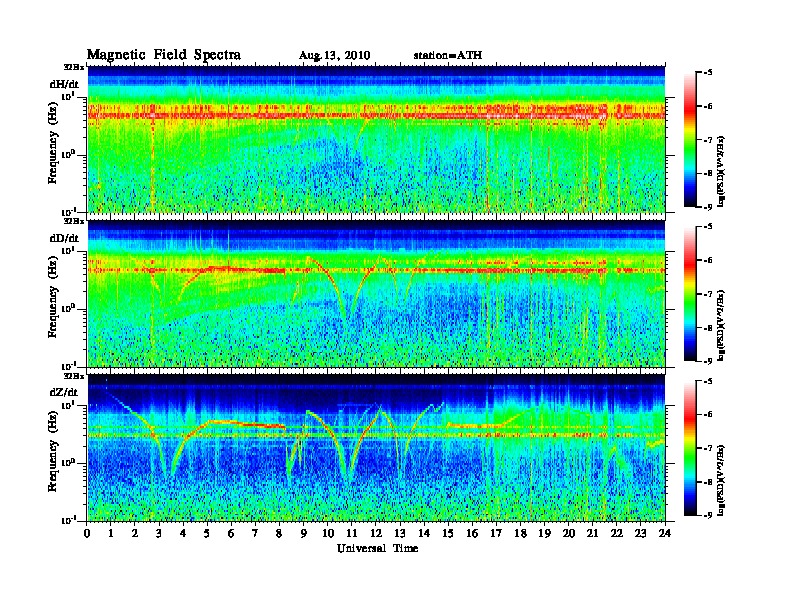
Task: Click the dZ/dt panel label
Action: tap(64, 392)
